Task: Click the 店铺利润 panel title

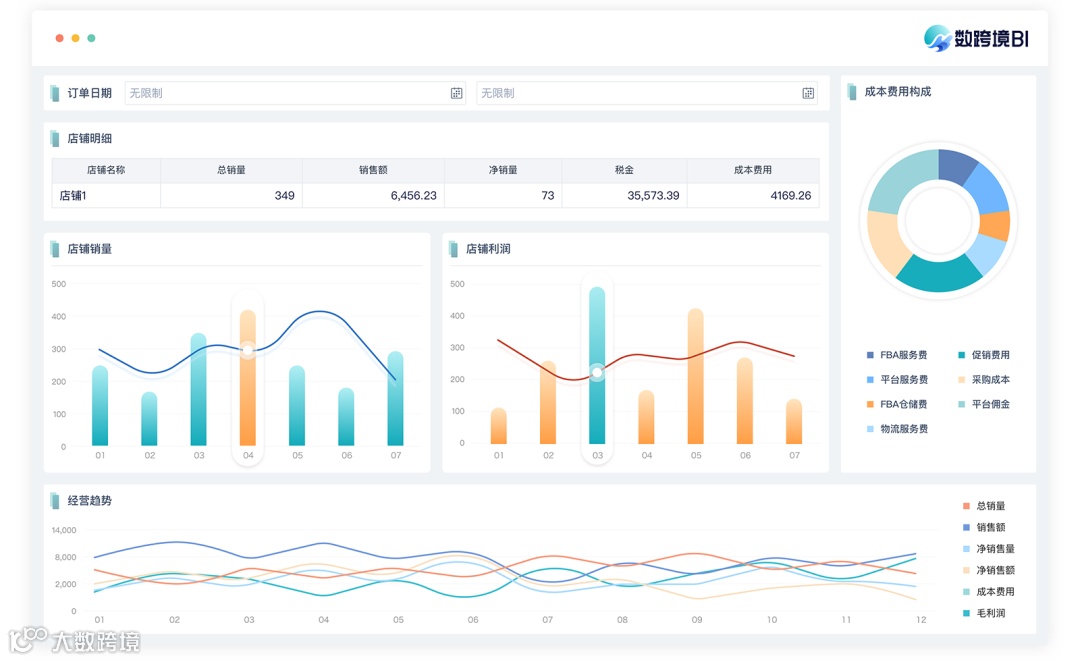Action: (488, 249)
